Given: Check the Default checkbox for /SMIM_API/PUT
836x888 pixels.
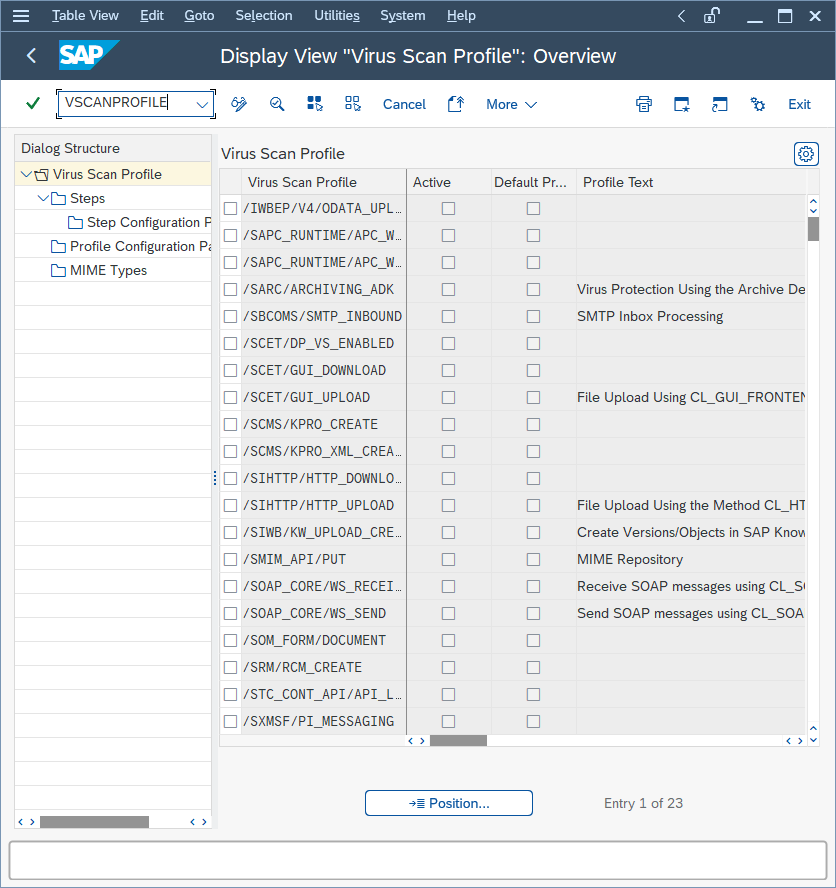Looking at the screenshot, I should (532, 559).
